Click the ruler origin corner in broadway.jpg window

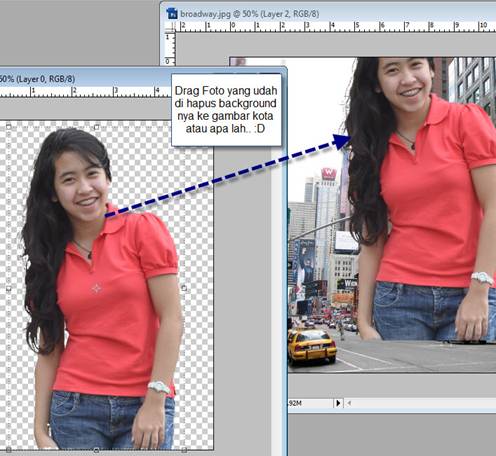[170, 26]
